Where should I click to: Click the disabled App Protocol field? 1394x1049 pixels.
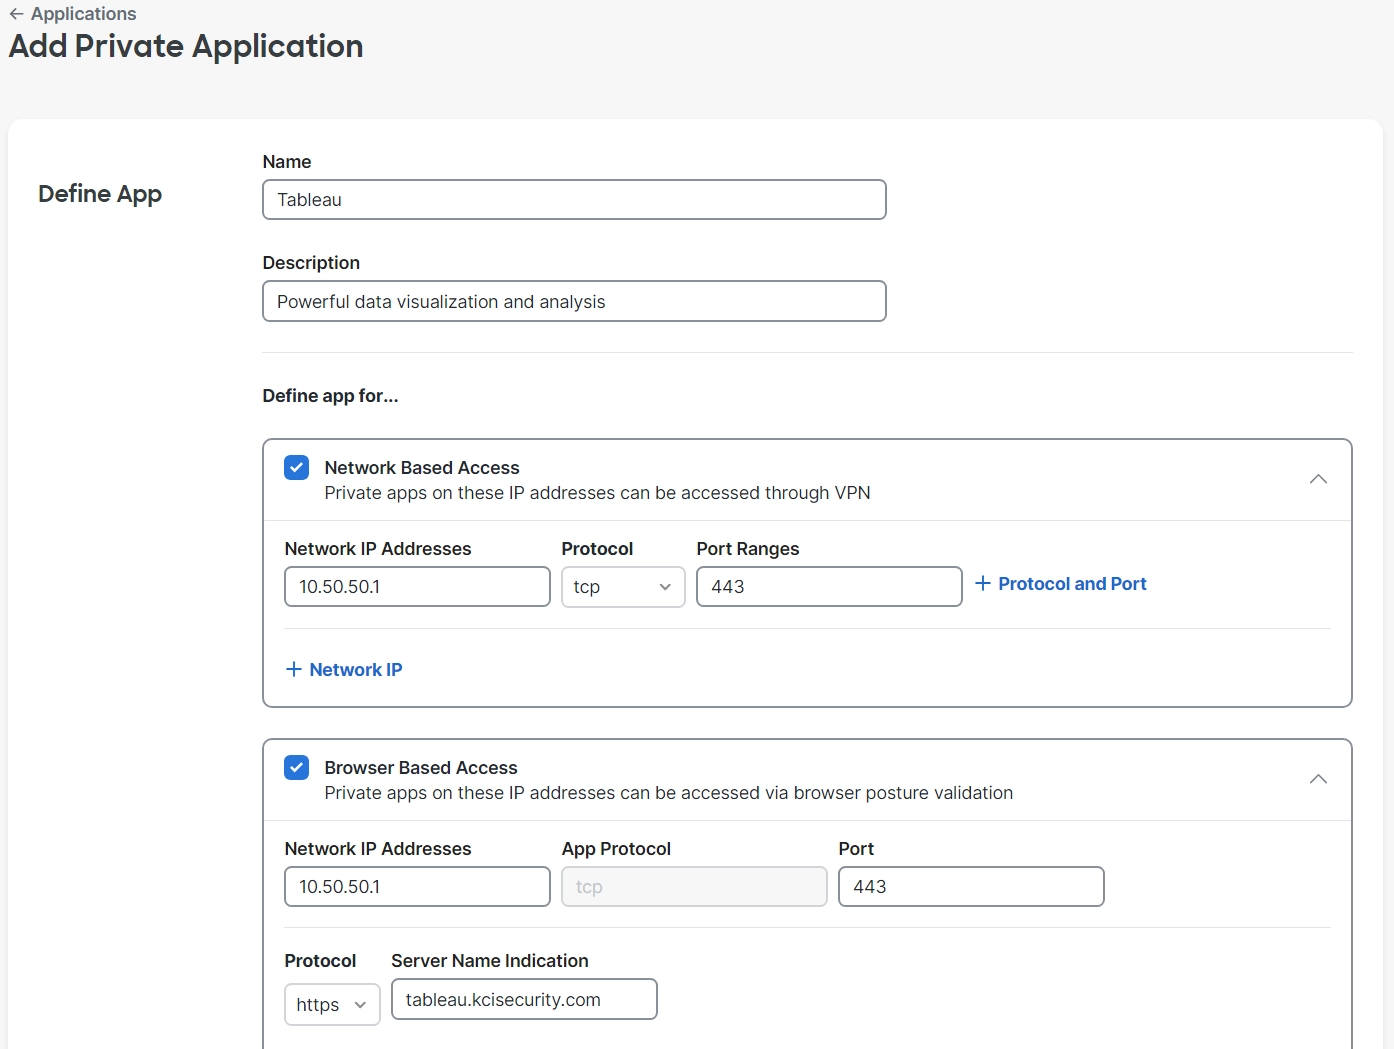(694, 887)
